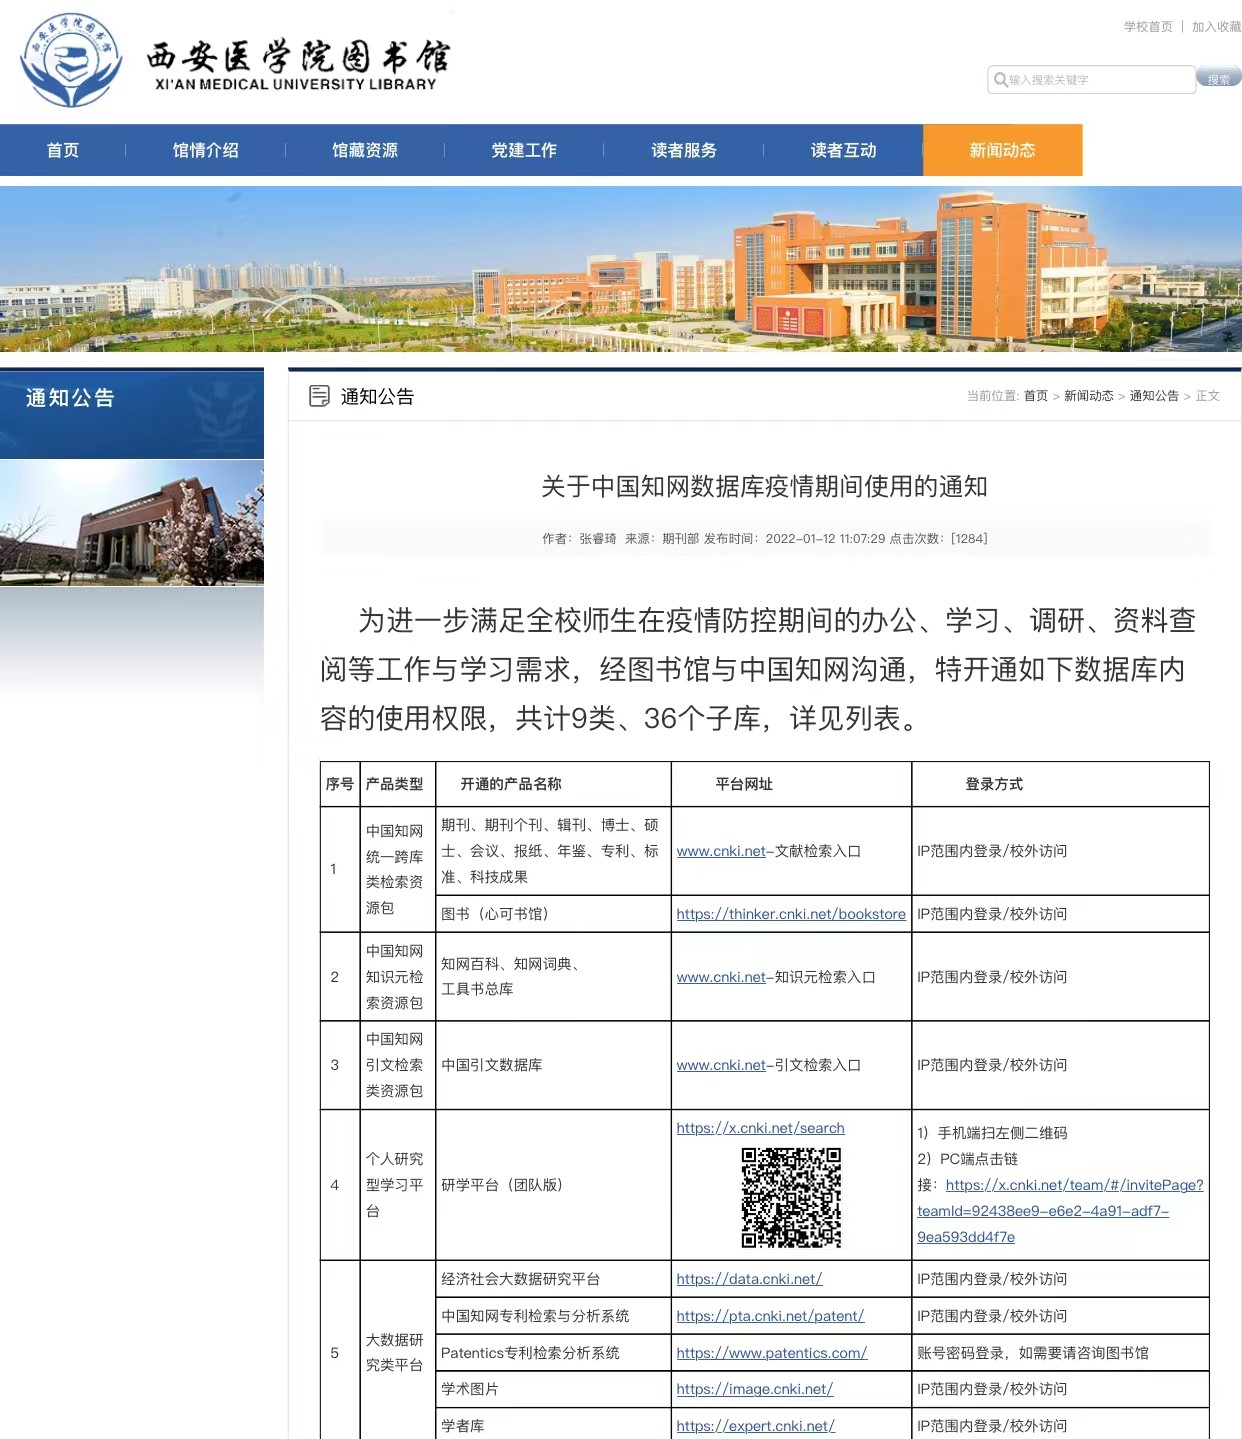Click the notice document icon beside 通知公告
Screen dimensions: 1242x1439
click(319, 396)
